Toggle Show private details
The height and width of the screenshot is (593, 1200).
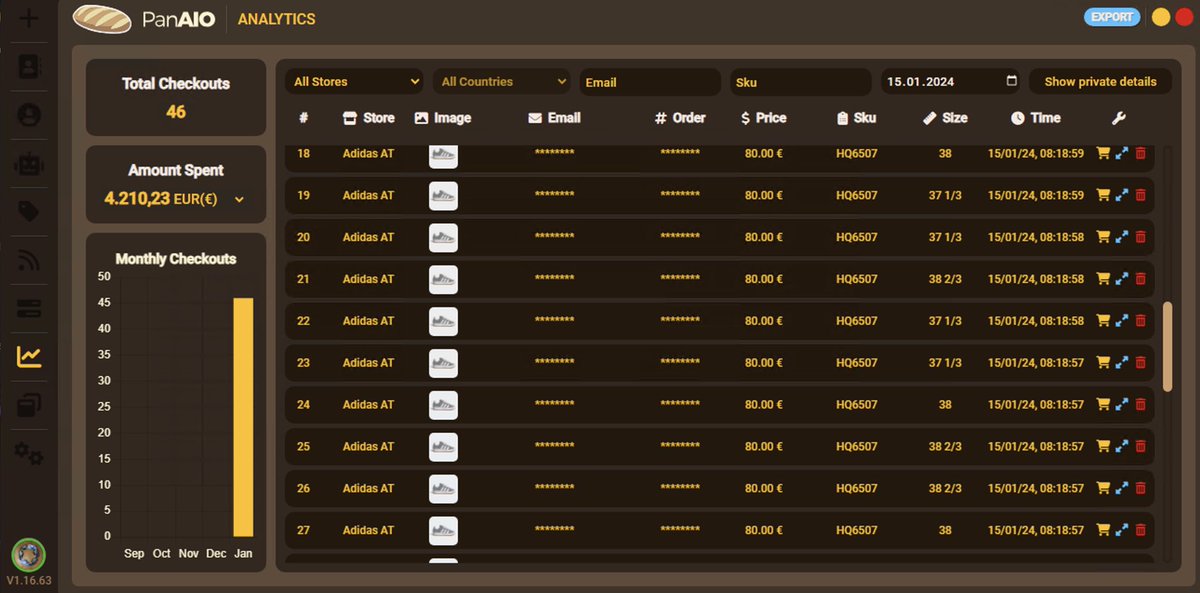tap(1100, 81)
